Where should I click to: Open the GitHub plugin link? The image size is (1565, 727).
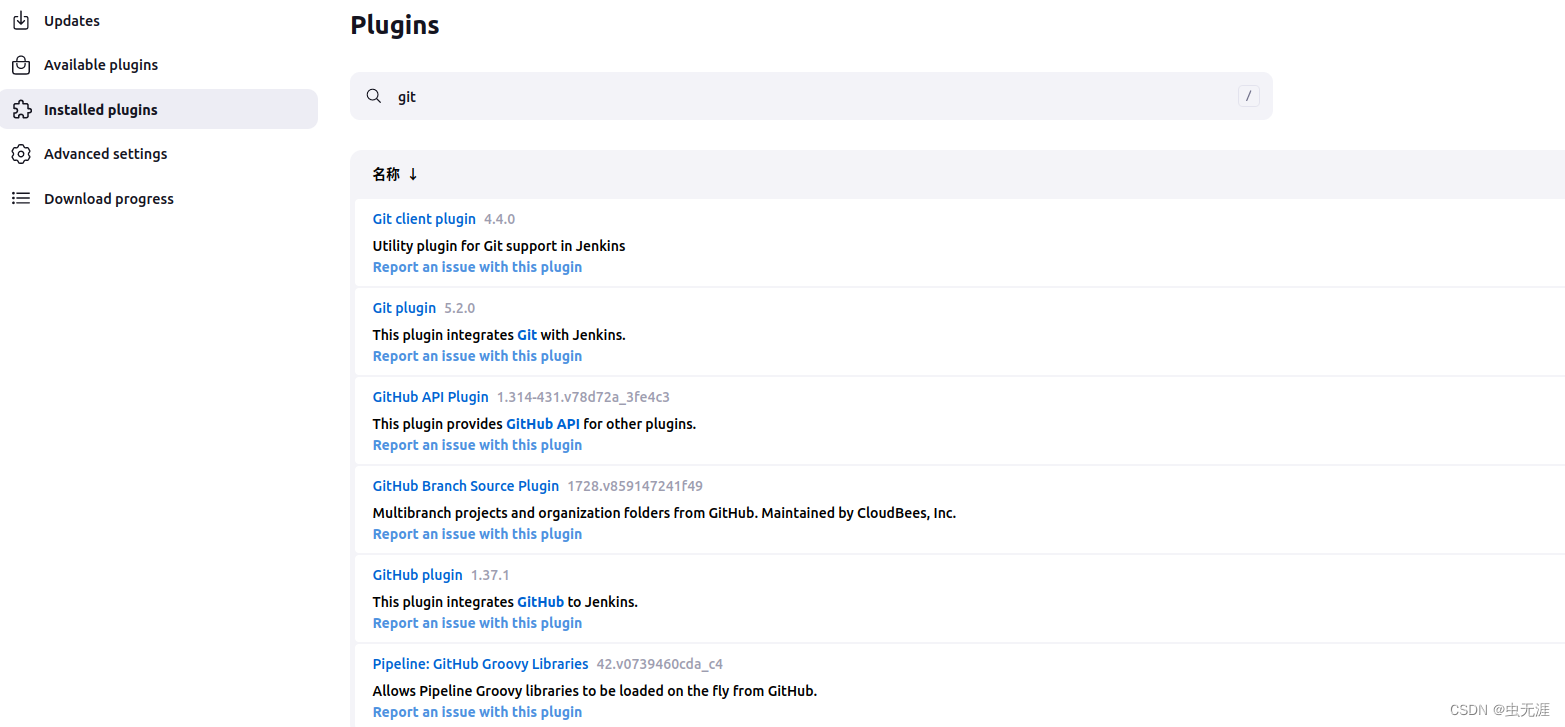[x=417, y=575]
